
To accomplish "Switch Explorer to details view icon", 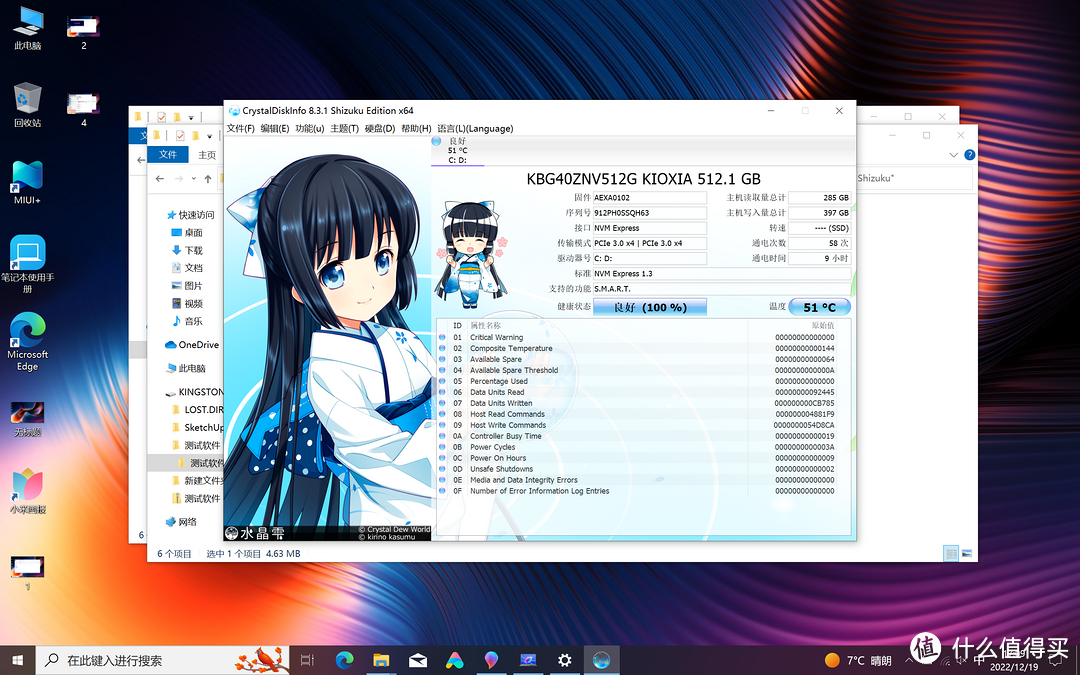I will click(x=951, y=553).
